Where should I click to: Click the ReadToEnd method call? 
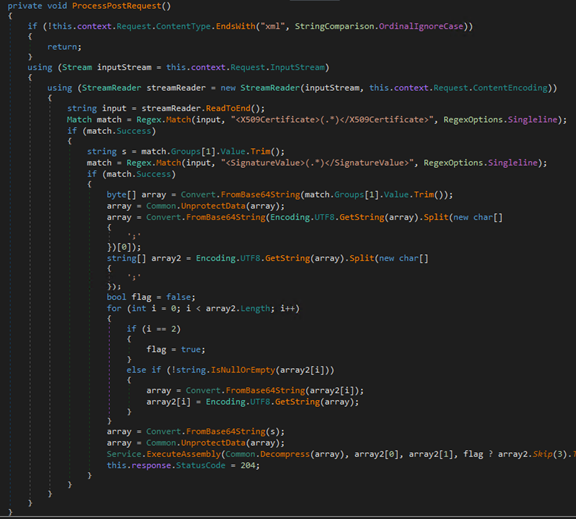228,108
